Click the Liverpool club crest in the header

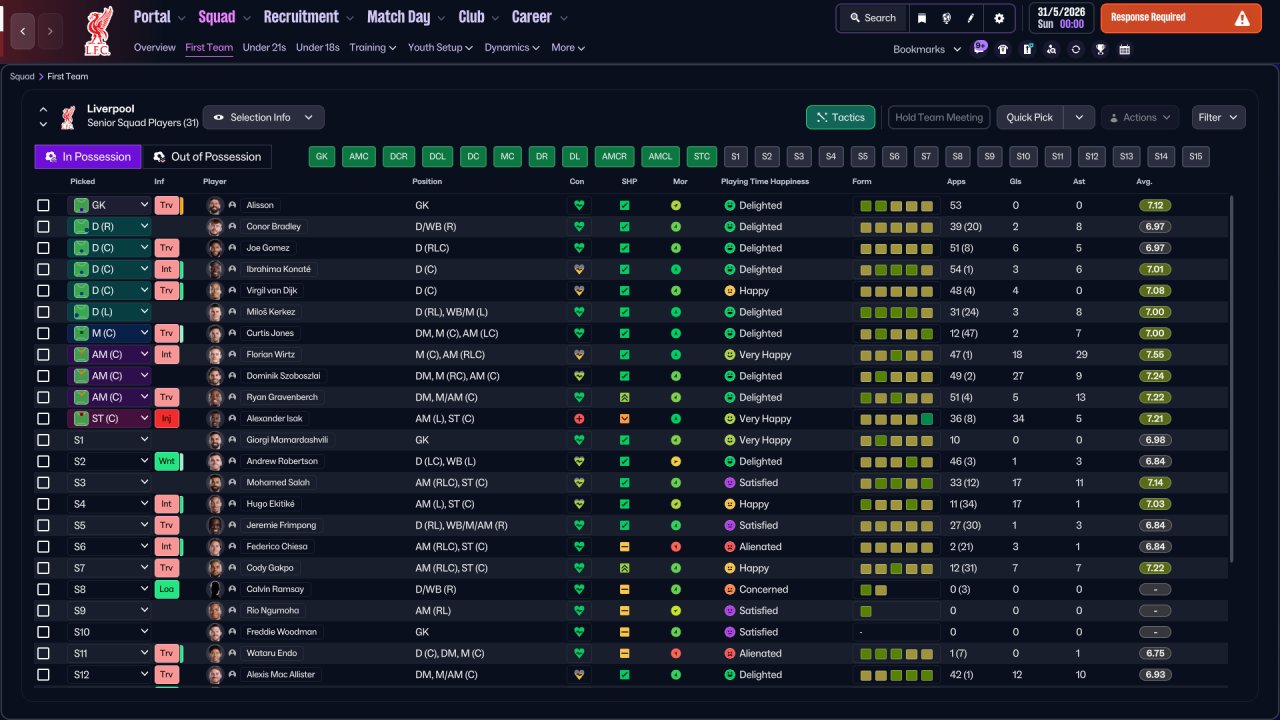point(98,31)
